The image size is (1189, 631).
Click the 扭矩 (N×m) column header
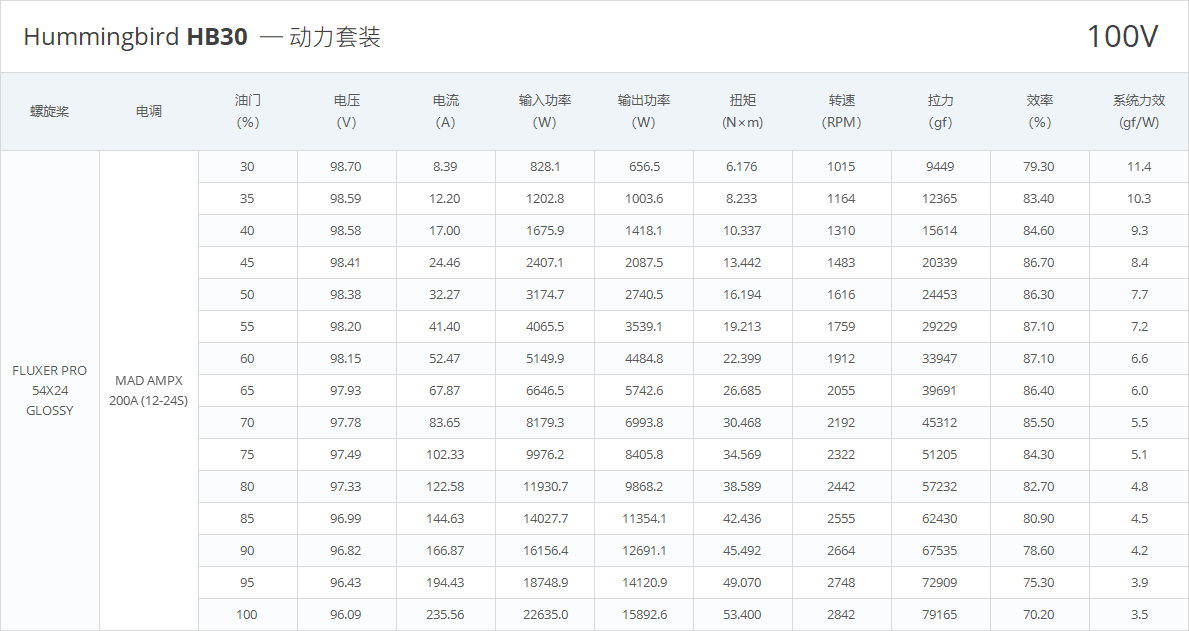[x=742, y=111]
